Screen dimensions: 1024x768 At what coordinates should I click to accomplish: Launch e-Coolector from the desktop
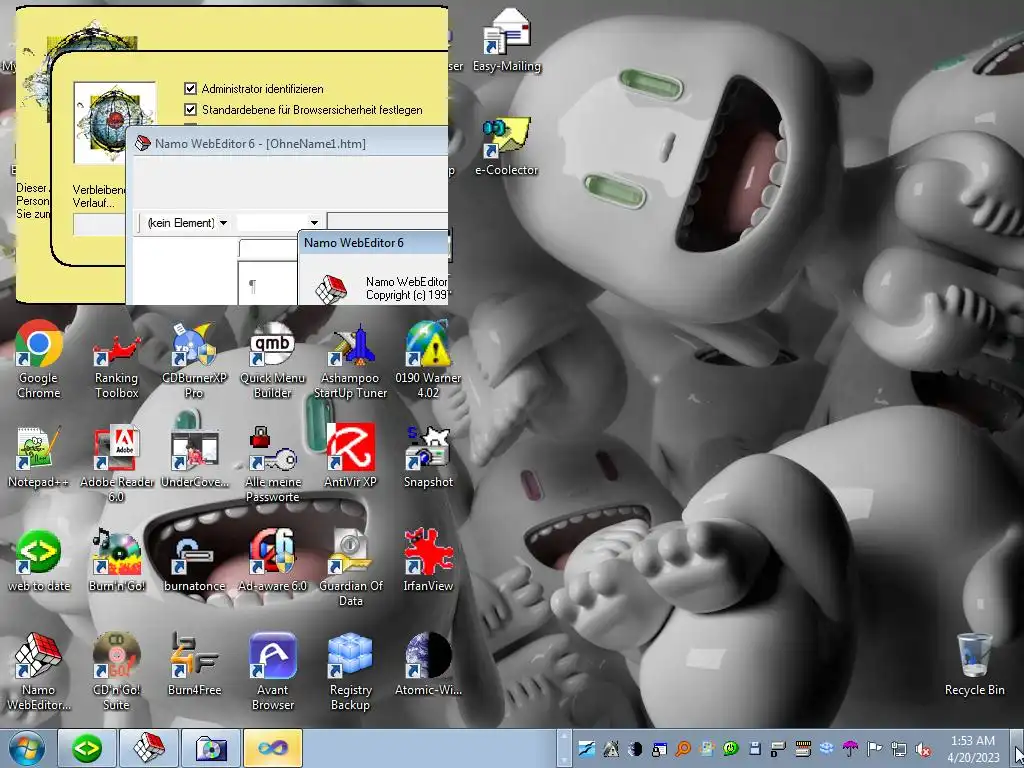[x=507, y=146]
